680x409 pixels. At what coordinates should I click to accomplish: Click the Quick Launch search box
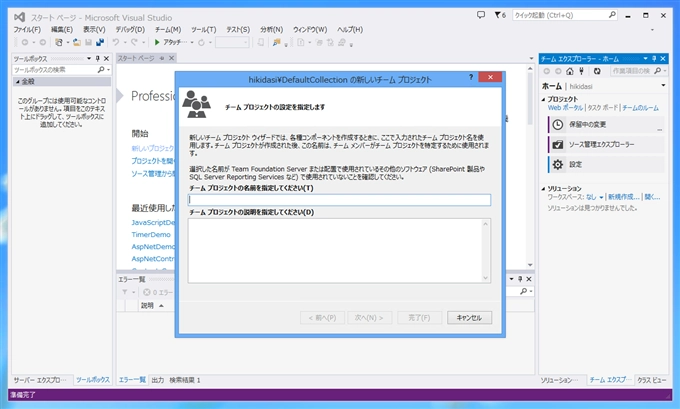[x=565, y=15]
